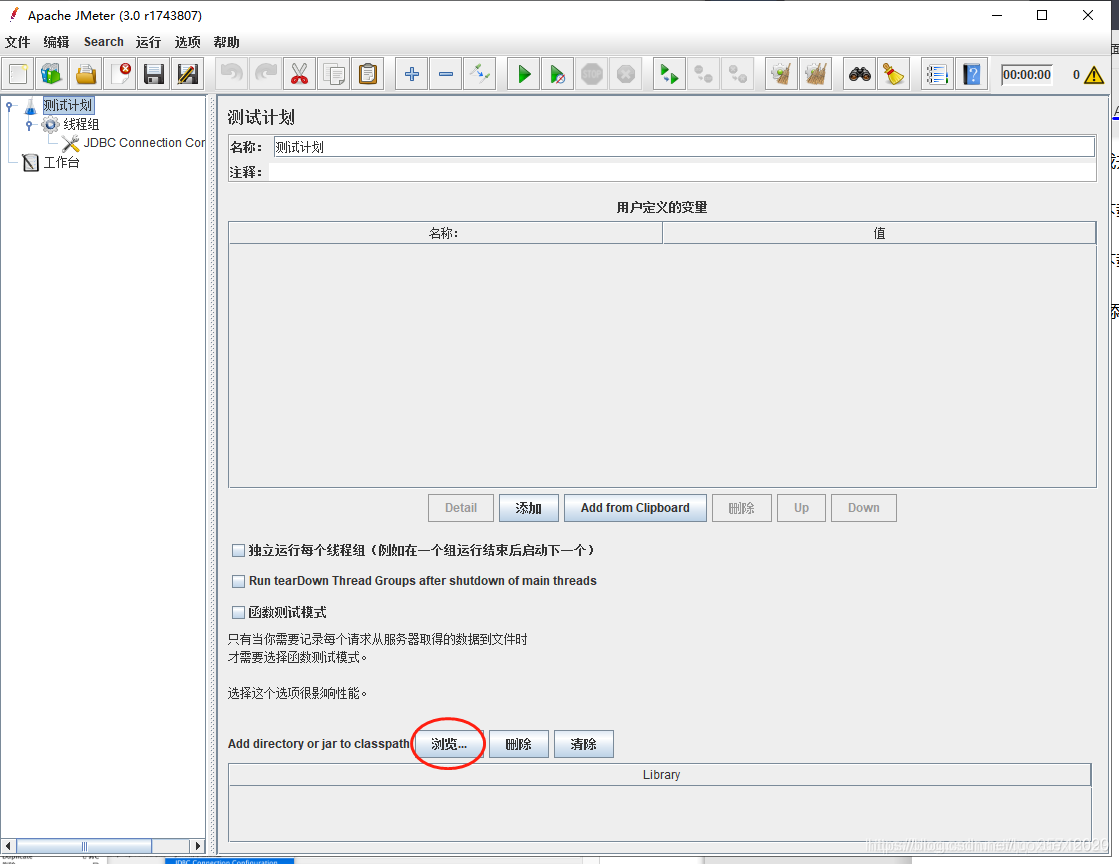Screen dimensions: 1119x864
Task: Click the Shutdown test icon
Action: (x=626, y=74)
